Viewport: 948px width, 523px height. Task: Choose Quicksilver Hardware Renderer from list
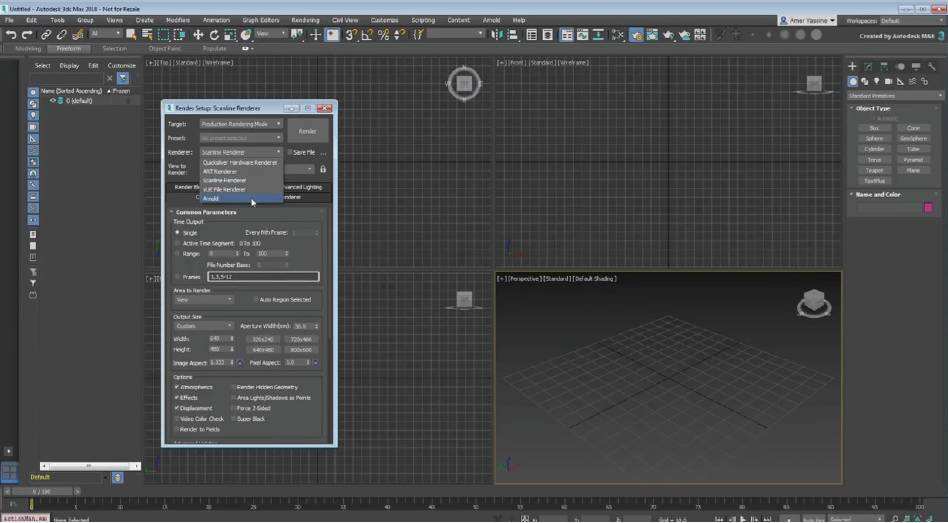pos(242,163)
